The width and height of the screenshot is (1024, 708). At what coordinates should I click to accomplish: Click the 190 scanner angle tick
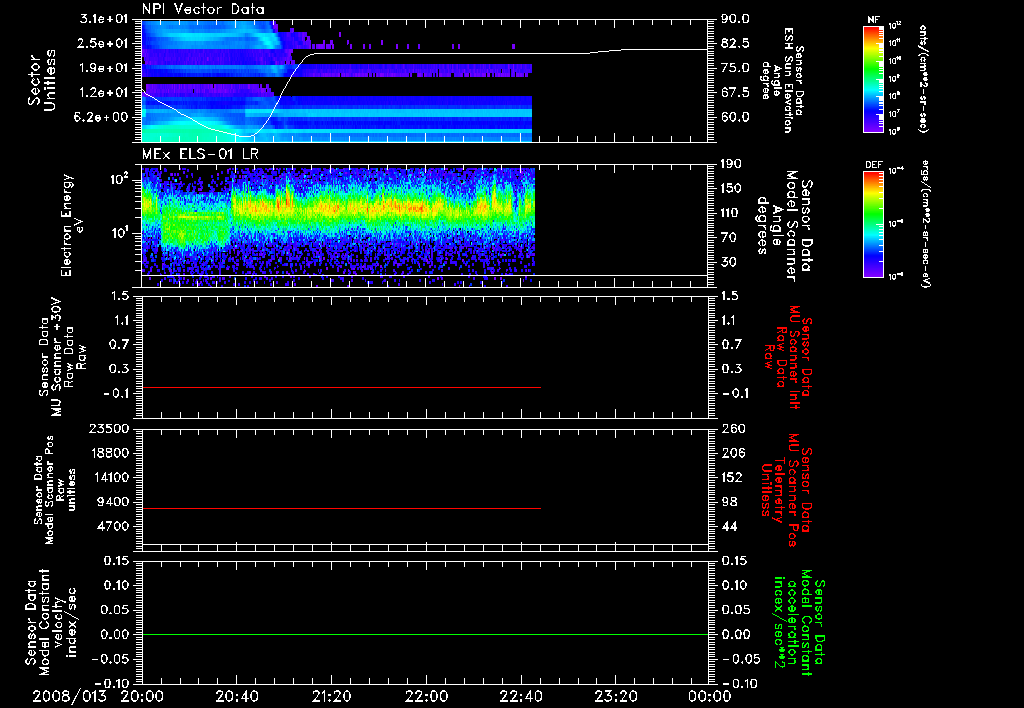731,164
